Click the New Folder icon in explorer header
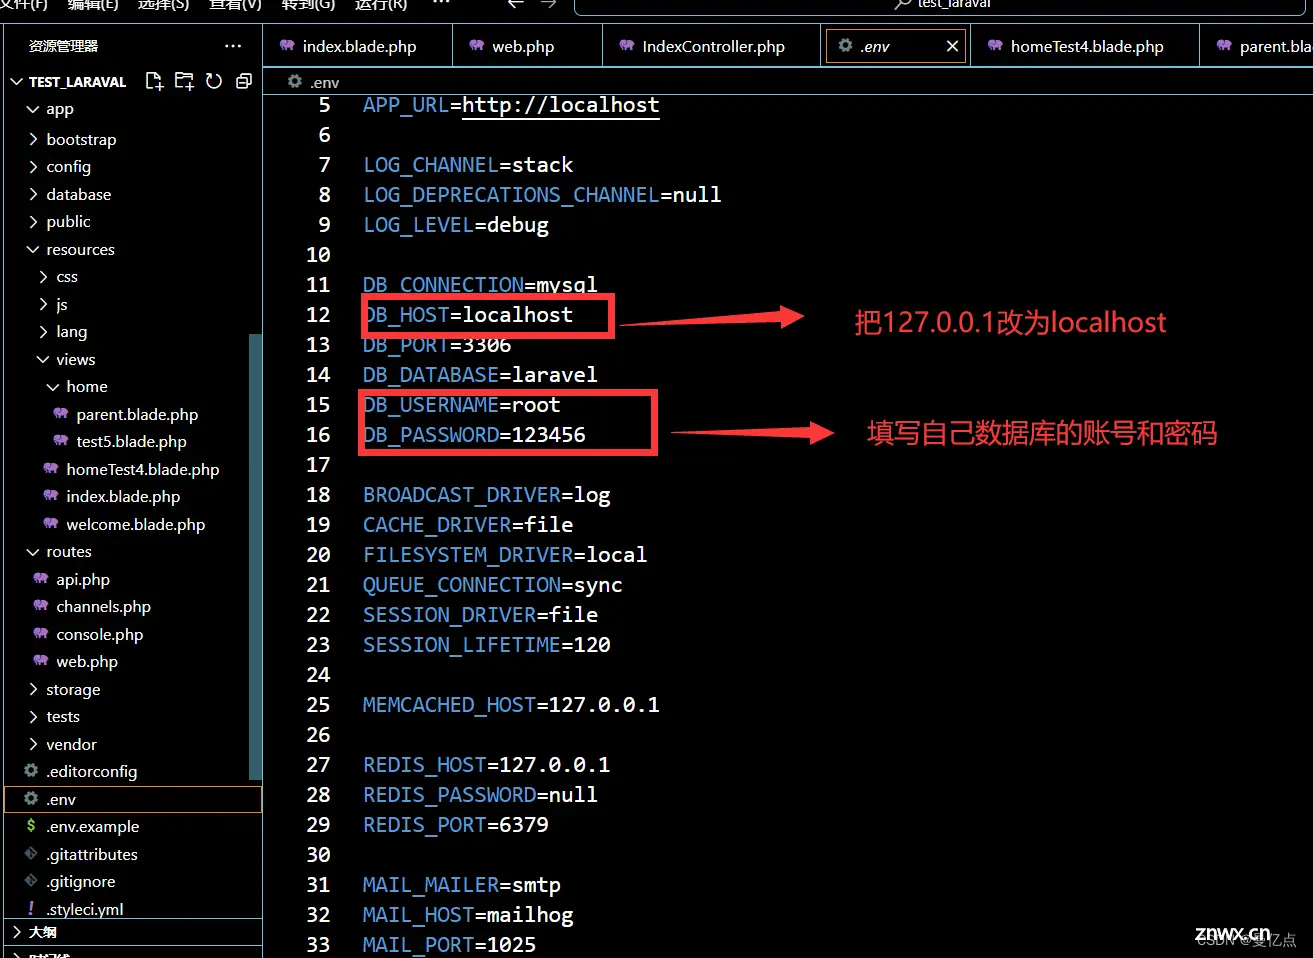Image resolution: width=1313 pixels, height=958 pixels. tap(184, 81)
